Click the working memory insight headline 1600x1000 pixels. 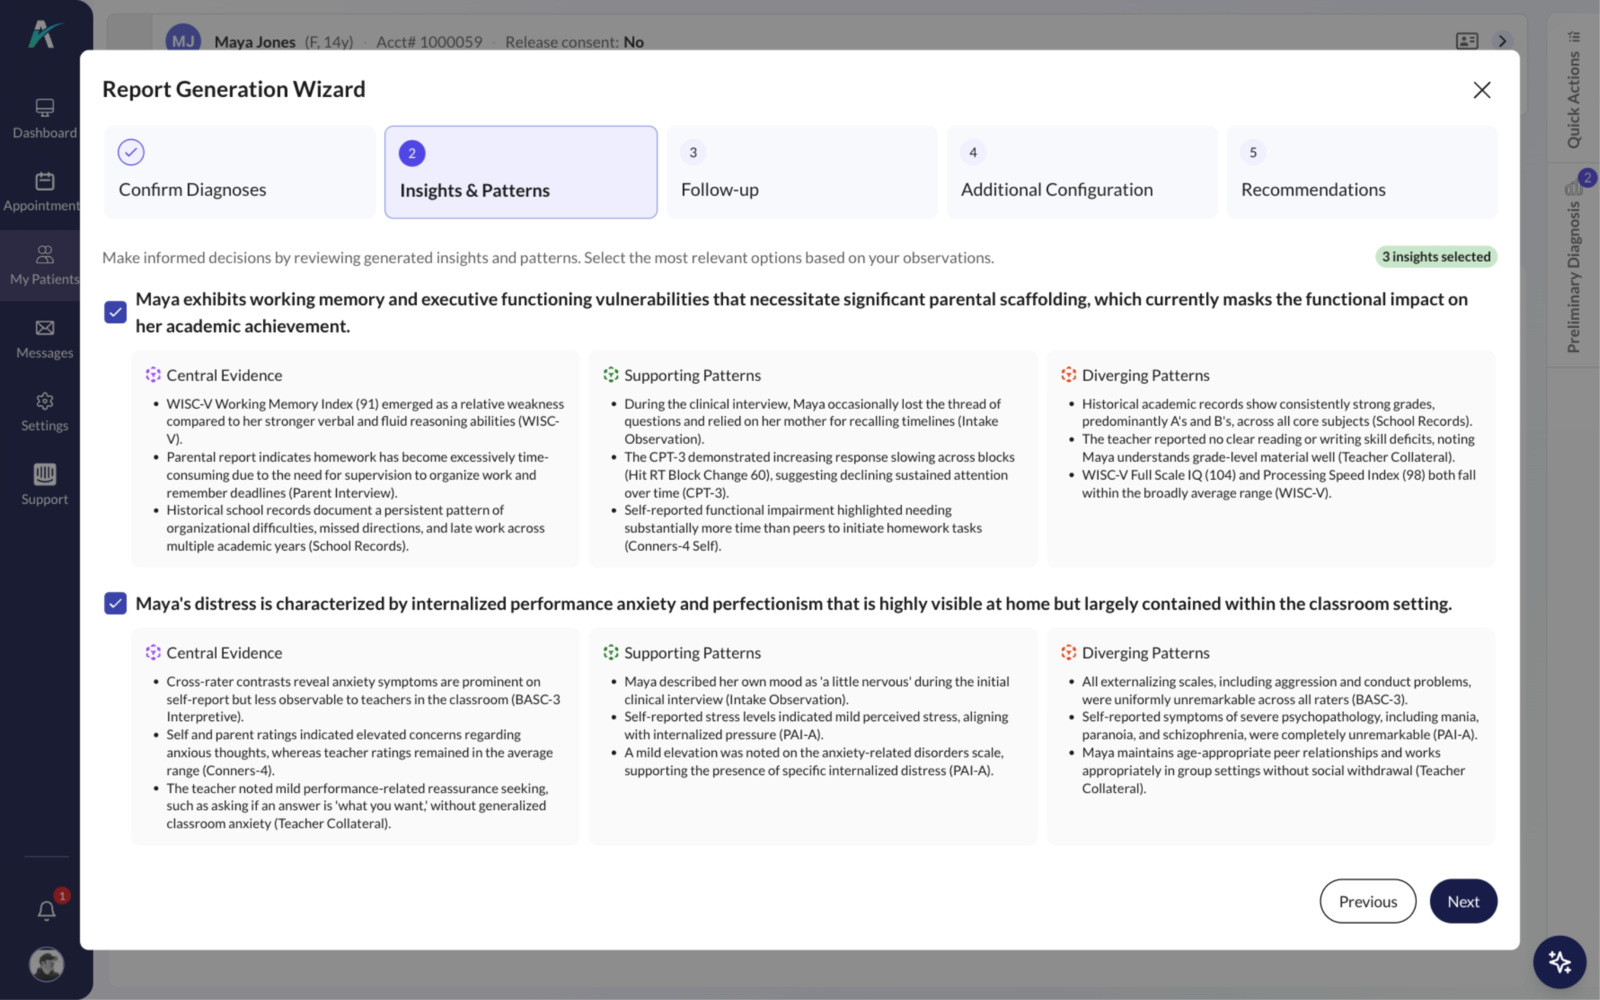point(802,312)
